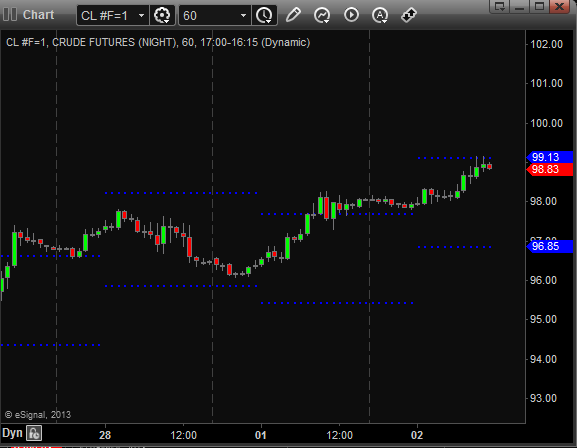
Task: Click the chart title text CRUDE FUTURES (NIGHT)
Action: click(115, 42)
